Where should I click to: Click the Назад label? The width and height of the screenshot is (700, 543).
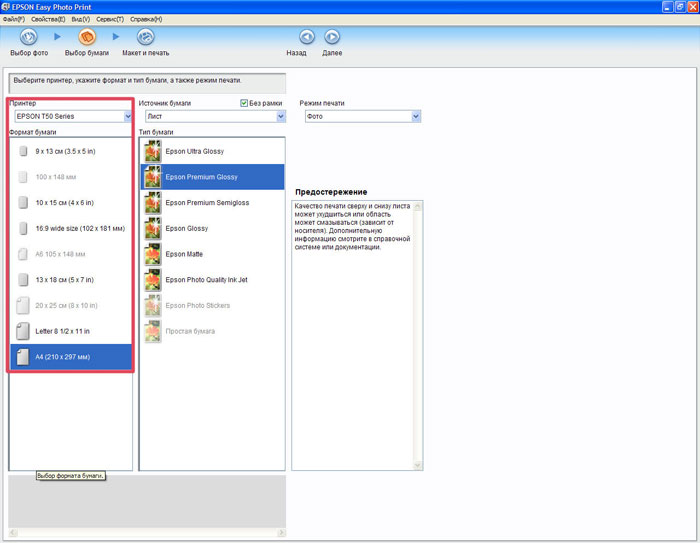click(296, 53)
